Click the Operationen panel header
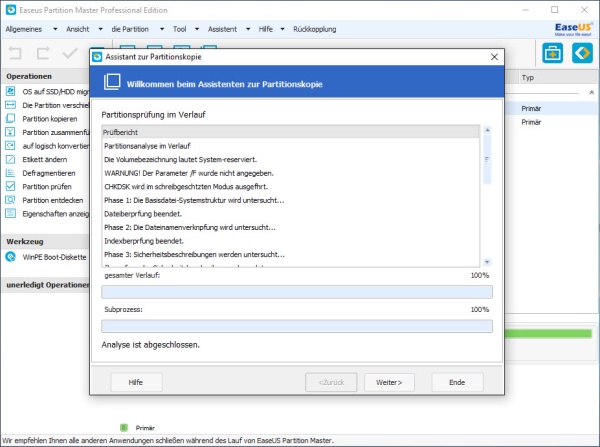This screenshot has height=447, width=600. click(46, 76)
